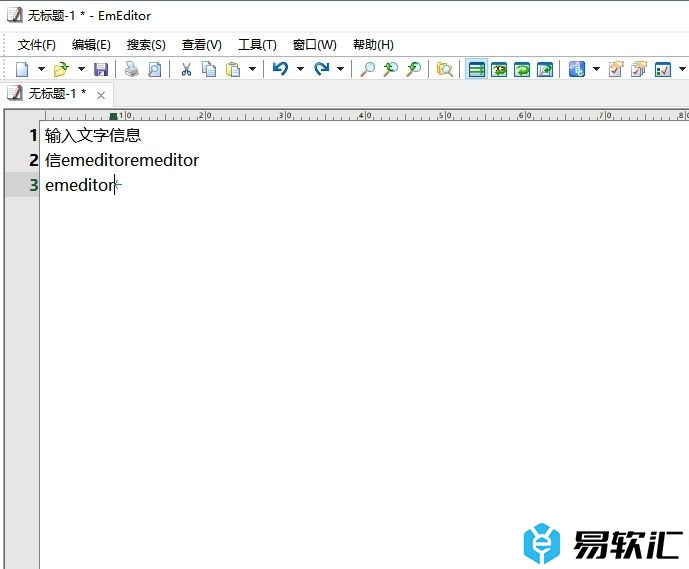Open the 编辑(E) menu
Image resolution: width=689 pixels, height=569 pixels.
tap(91, 44)
